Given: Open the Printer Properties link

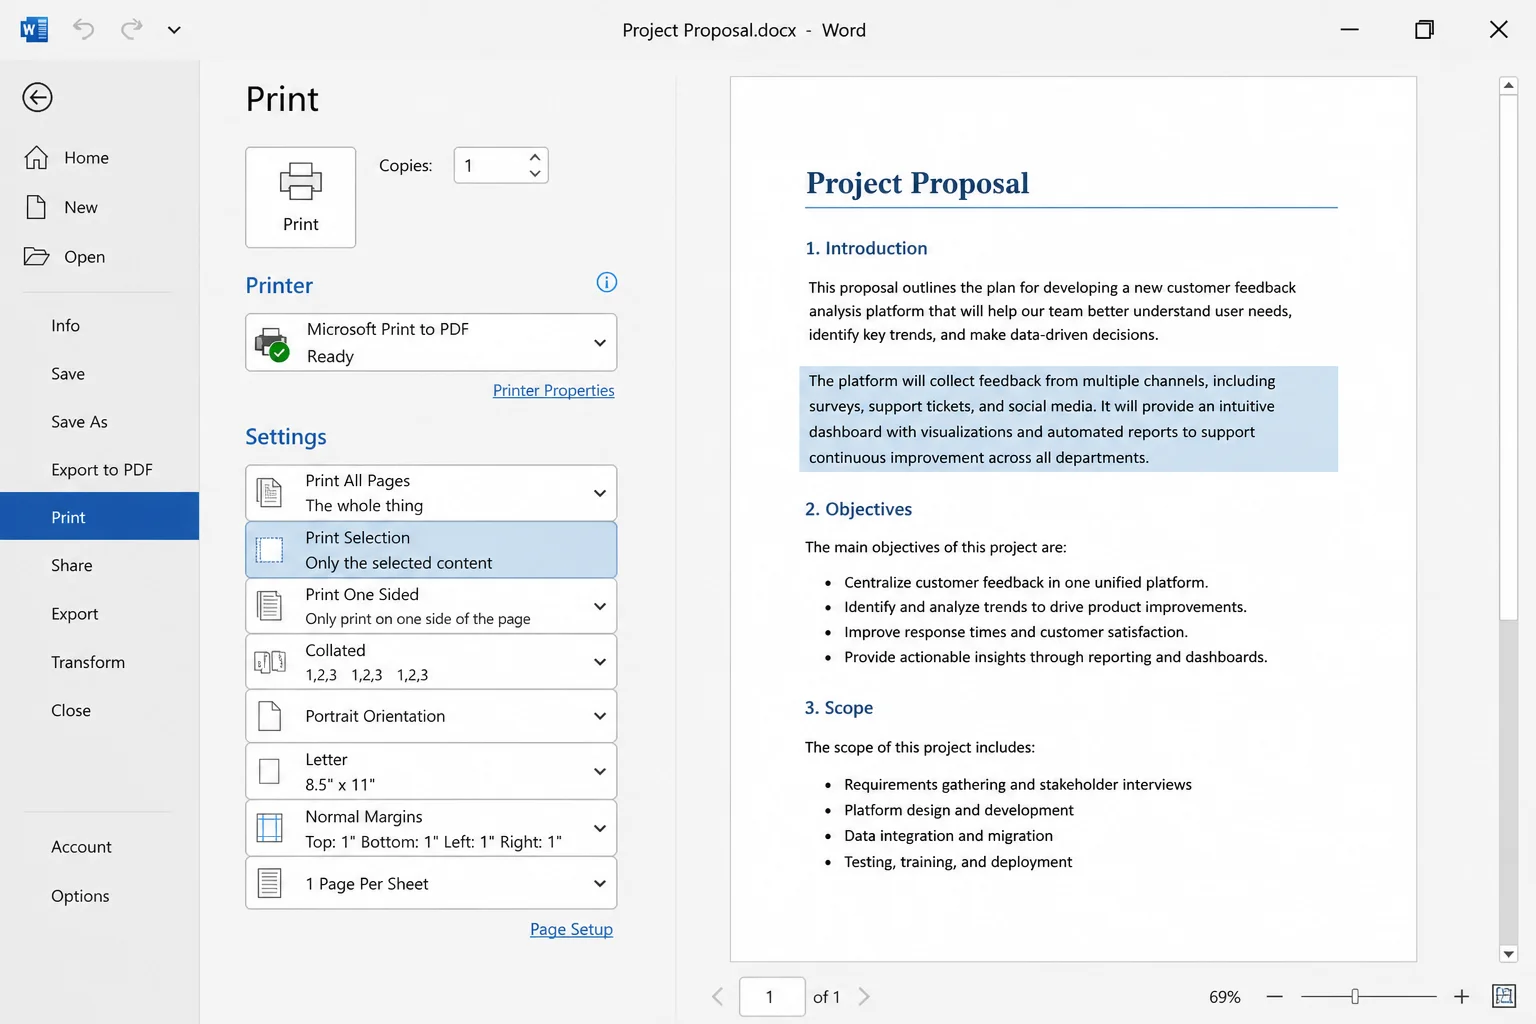Looking at the screenshot, I should click(554, 390).
